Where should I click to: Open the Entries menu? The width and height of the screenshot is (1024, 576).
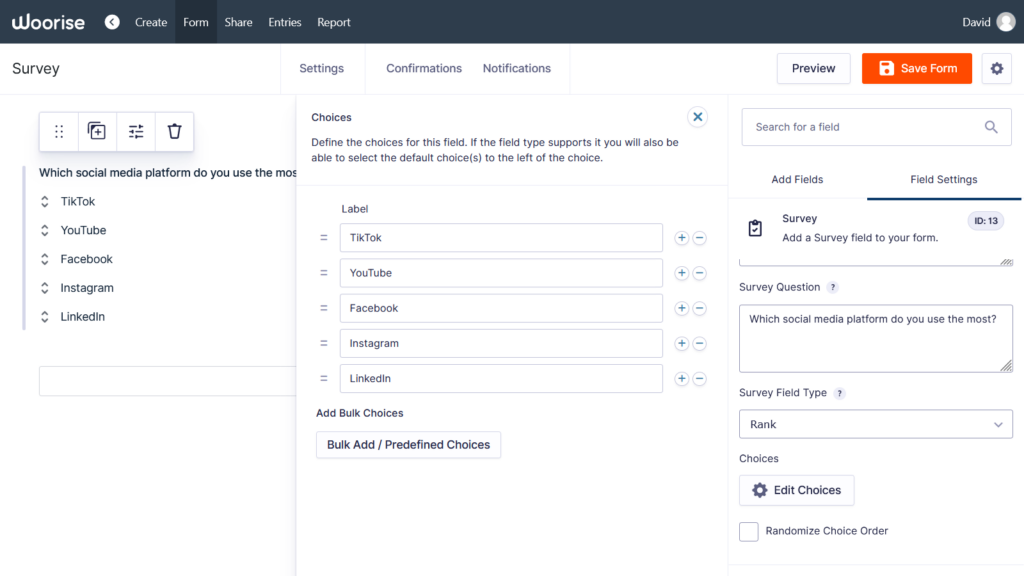pyautogui.click(x=284, y=22)
